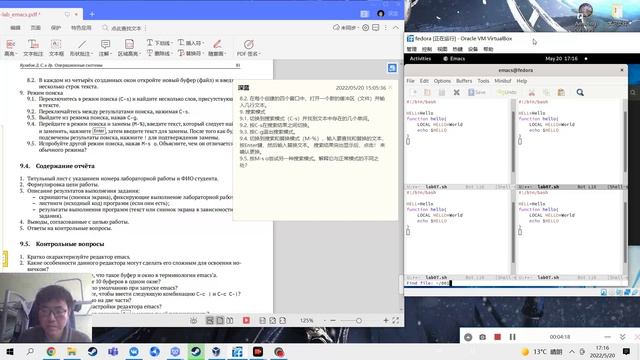Open the 页面 tab in PDF reader

click(x=36, y=28)
